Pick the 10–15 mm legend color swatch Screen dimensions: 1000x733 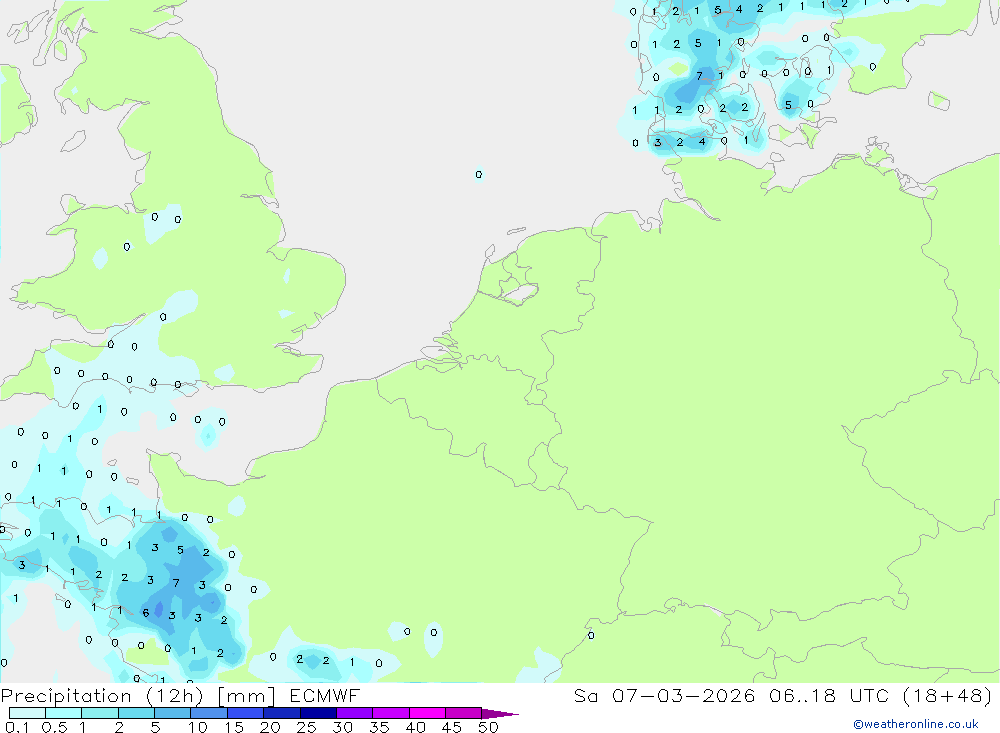click(209, 713)
